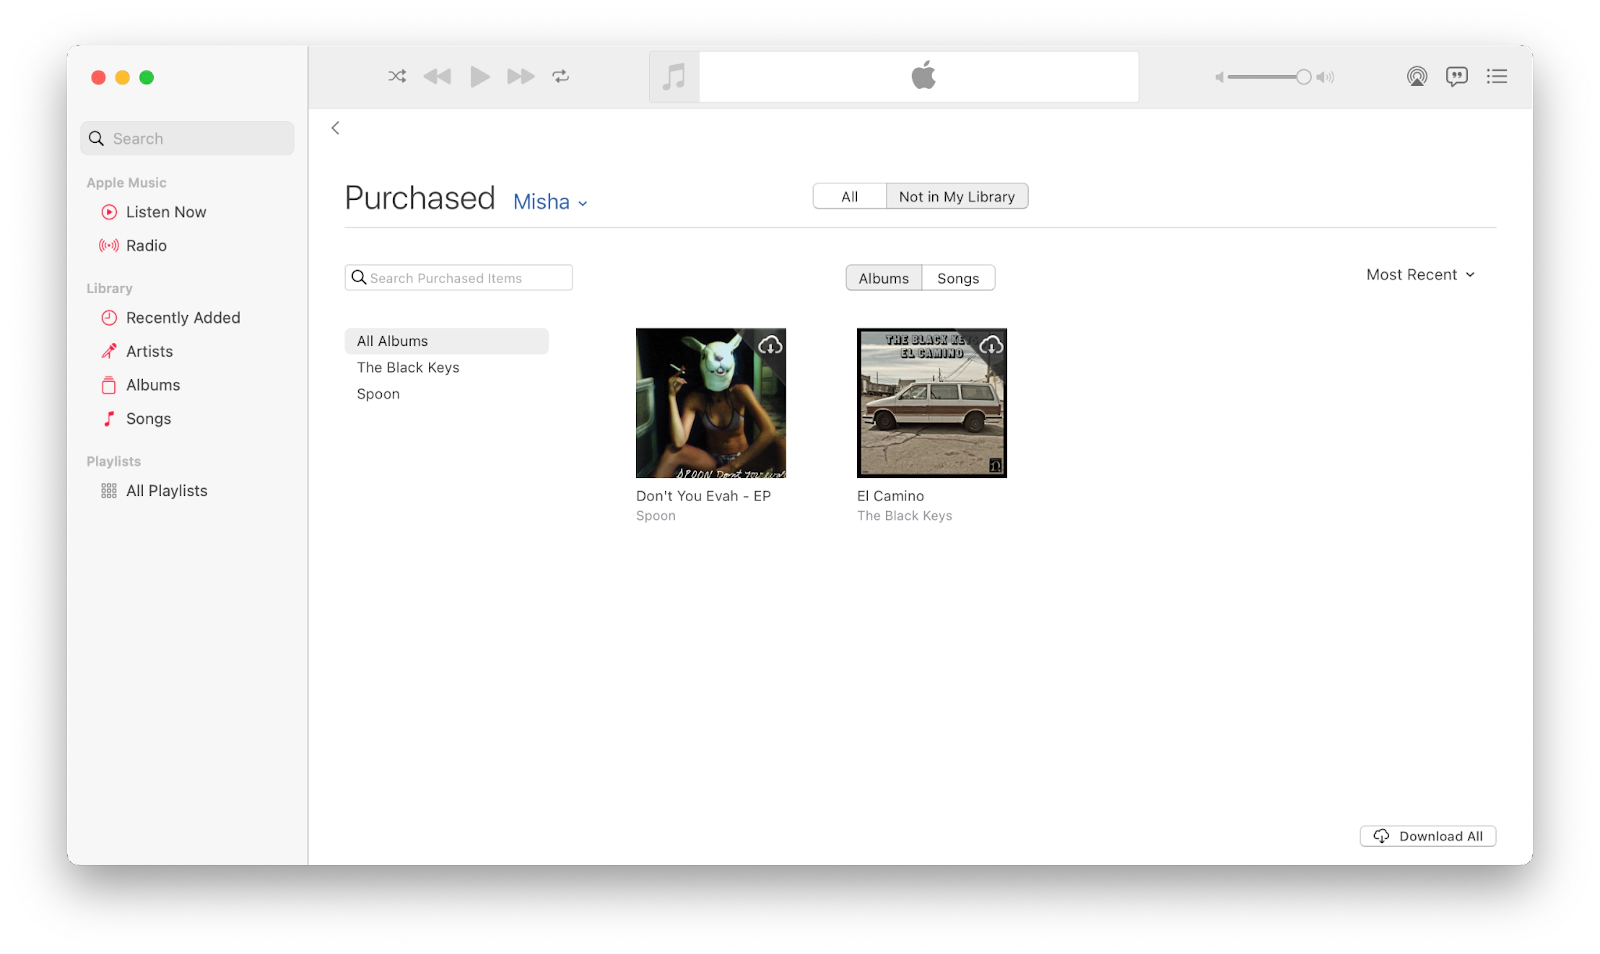1600x954 pixels.
Task: Click the Spoon artist name under the EP
Action: click(656, 516)
